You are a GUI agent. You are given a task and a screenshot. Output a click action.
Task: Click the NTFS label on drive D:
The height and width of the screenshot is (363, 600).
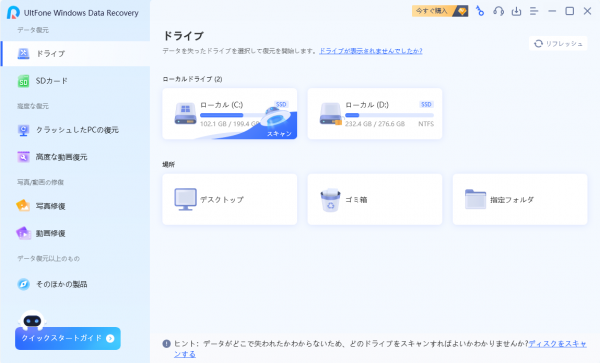point(426,124)
